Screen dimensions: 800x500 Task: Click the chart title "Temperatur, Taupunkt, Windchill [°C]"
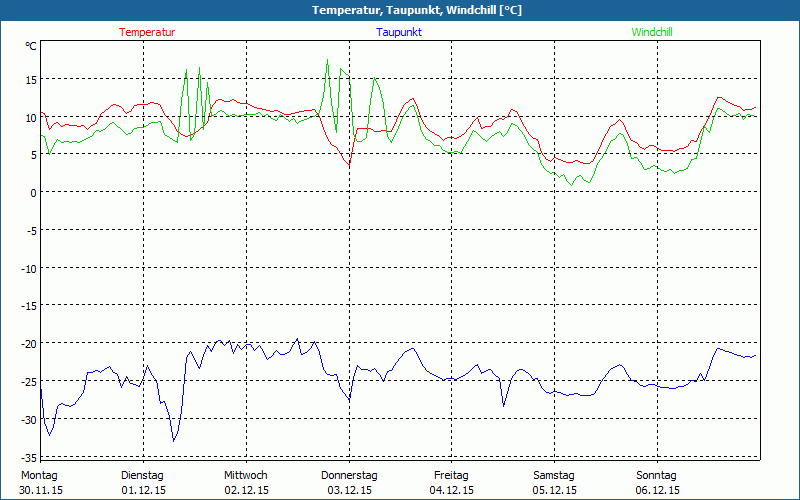(402, 10)
